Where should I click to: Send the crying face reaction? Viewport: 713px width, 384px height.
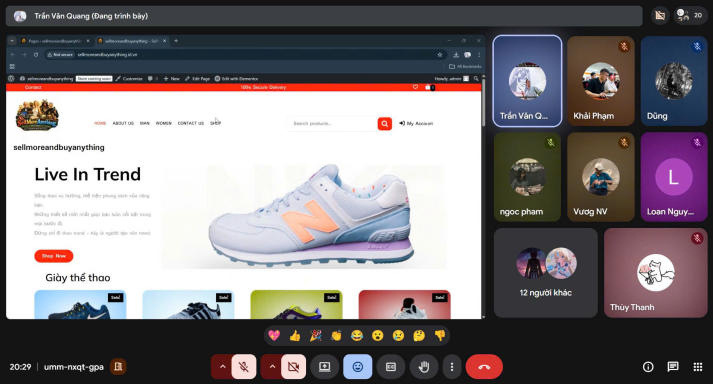point(398,336)
